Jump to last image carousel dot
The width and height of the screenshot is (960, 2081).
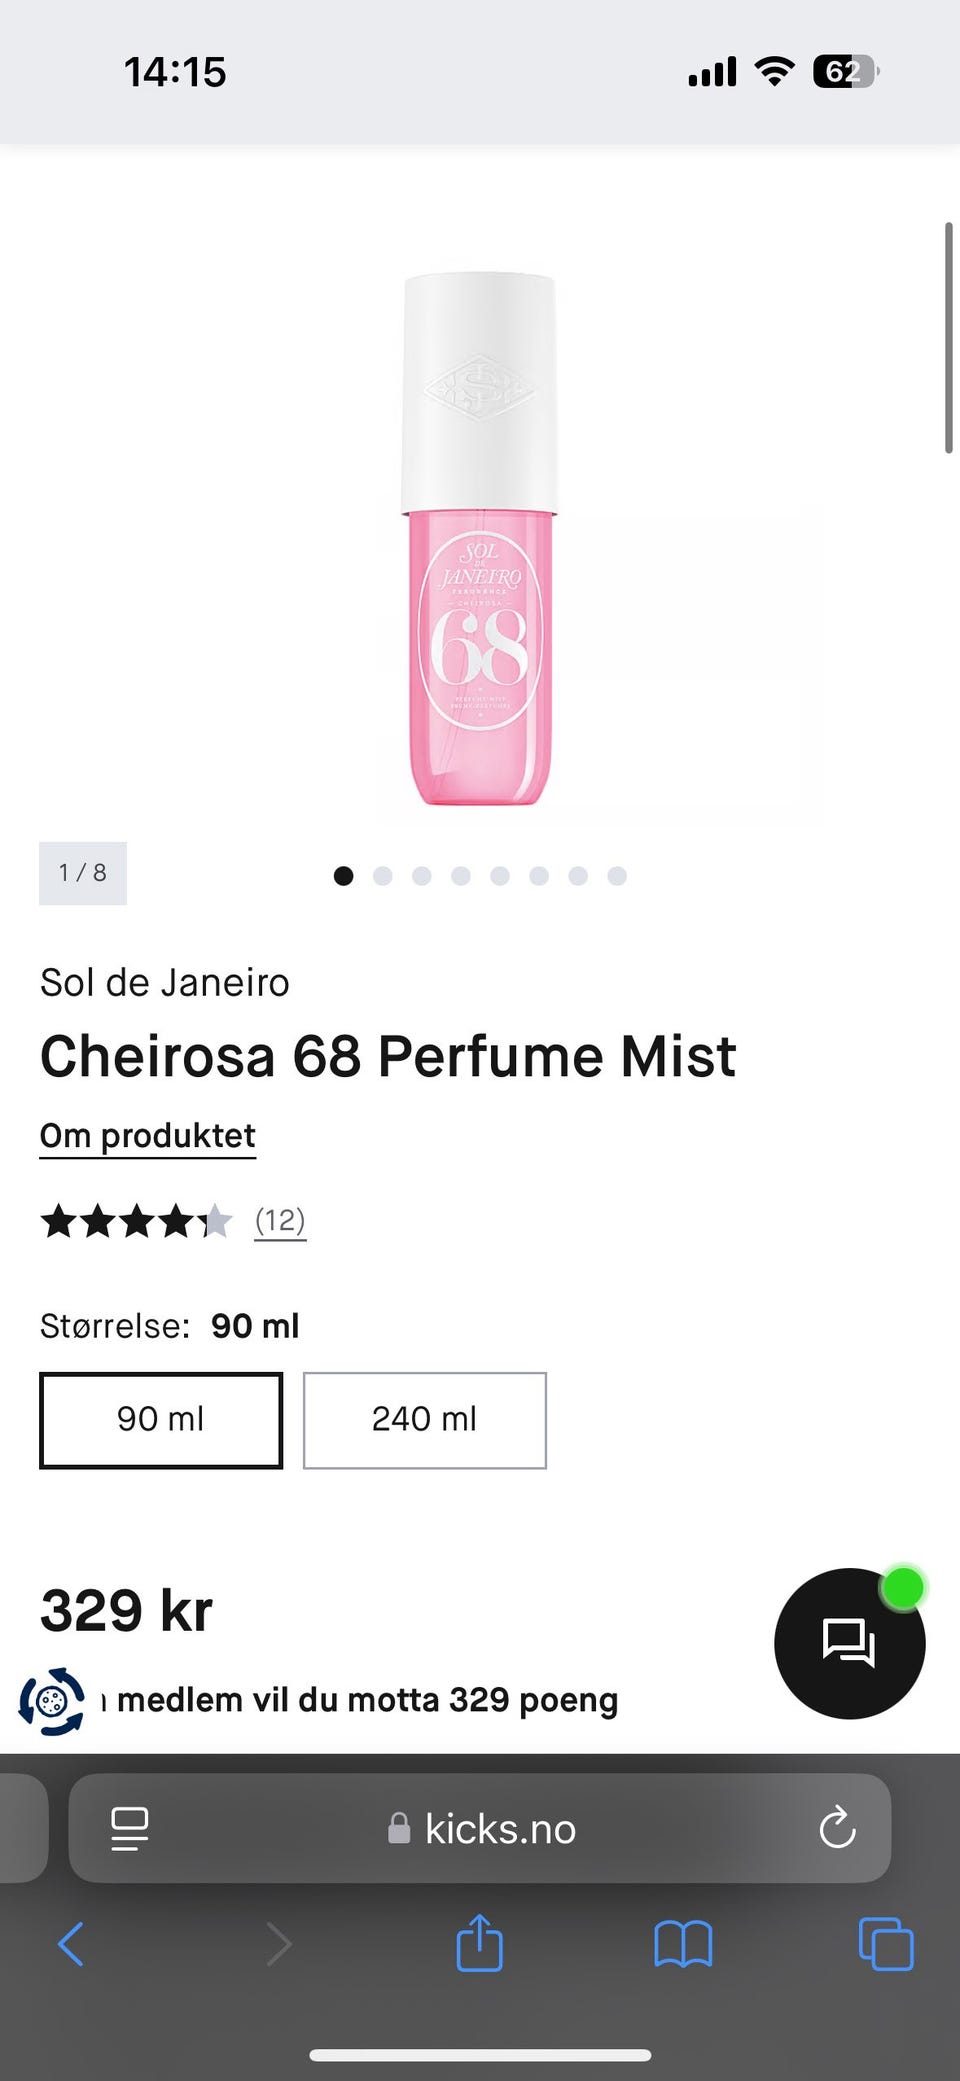click(x=617, y=876)
